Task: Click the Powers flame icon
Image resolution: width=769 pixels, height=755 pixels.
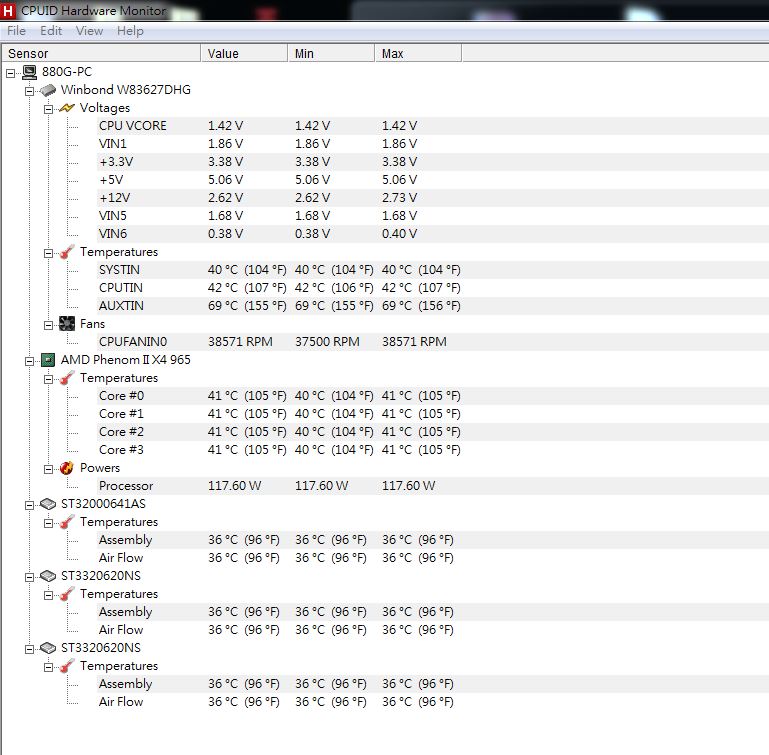Action: click(67, 468)
